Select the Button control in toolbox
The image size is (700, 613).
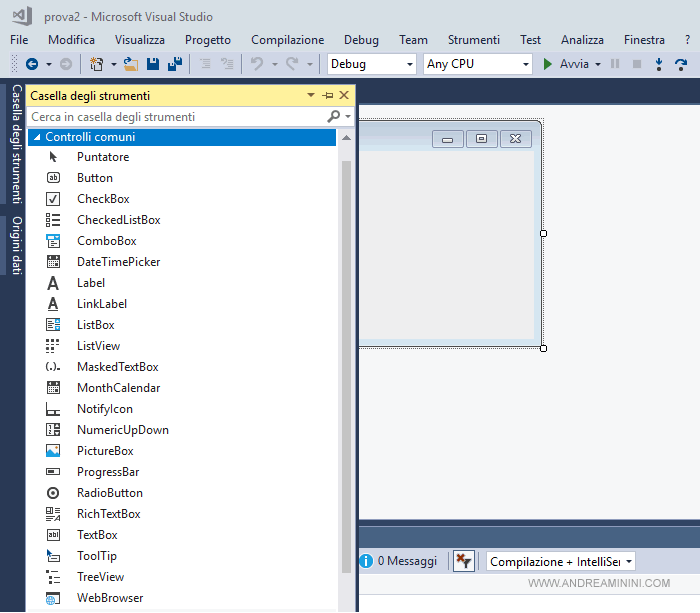(x=95, y=178)
